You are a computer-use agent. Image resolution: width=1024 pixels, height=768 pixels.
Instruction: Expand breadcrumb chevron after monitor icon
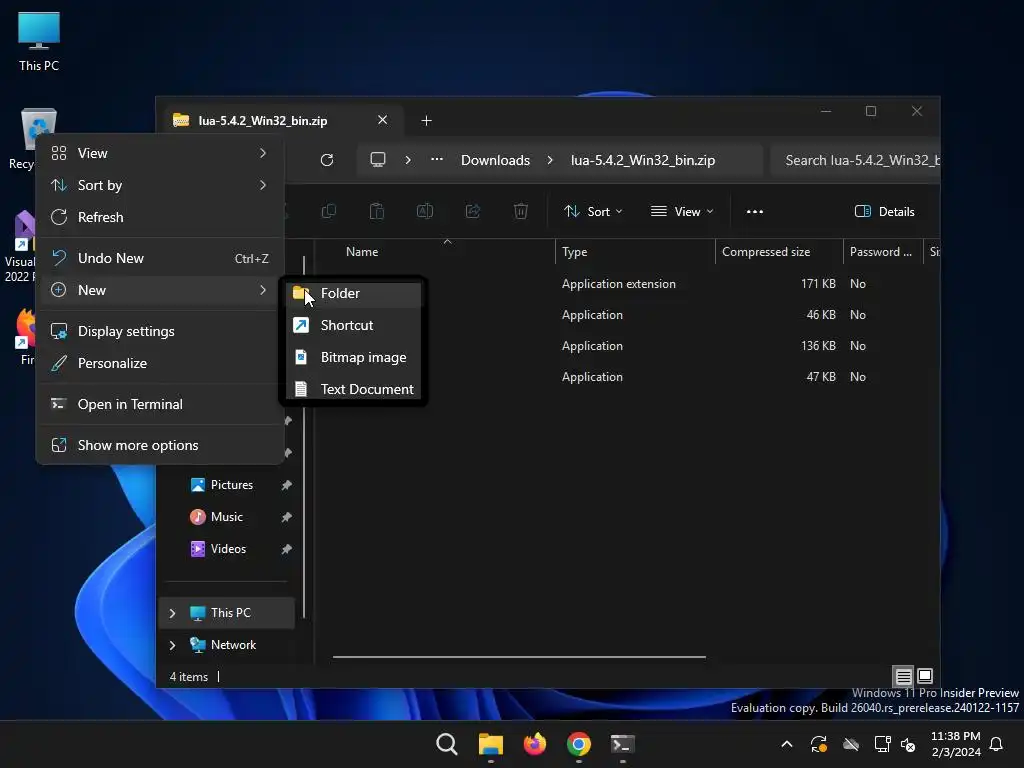[x=408, y=160]
